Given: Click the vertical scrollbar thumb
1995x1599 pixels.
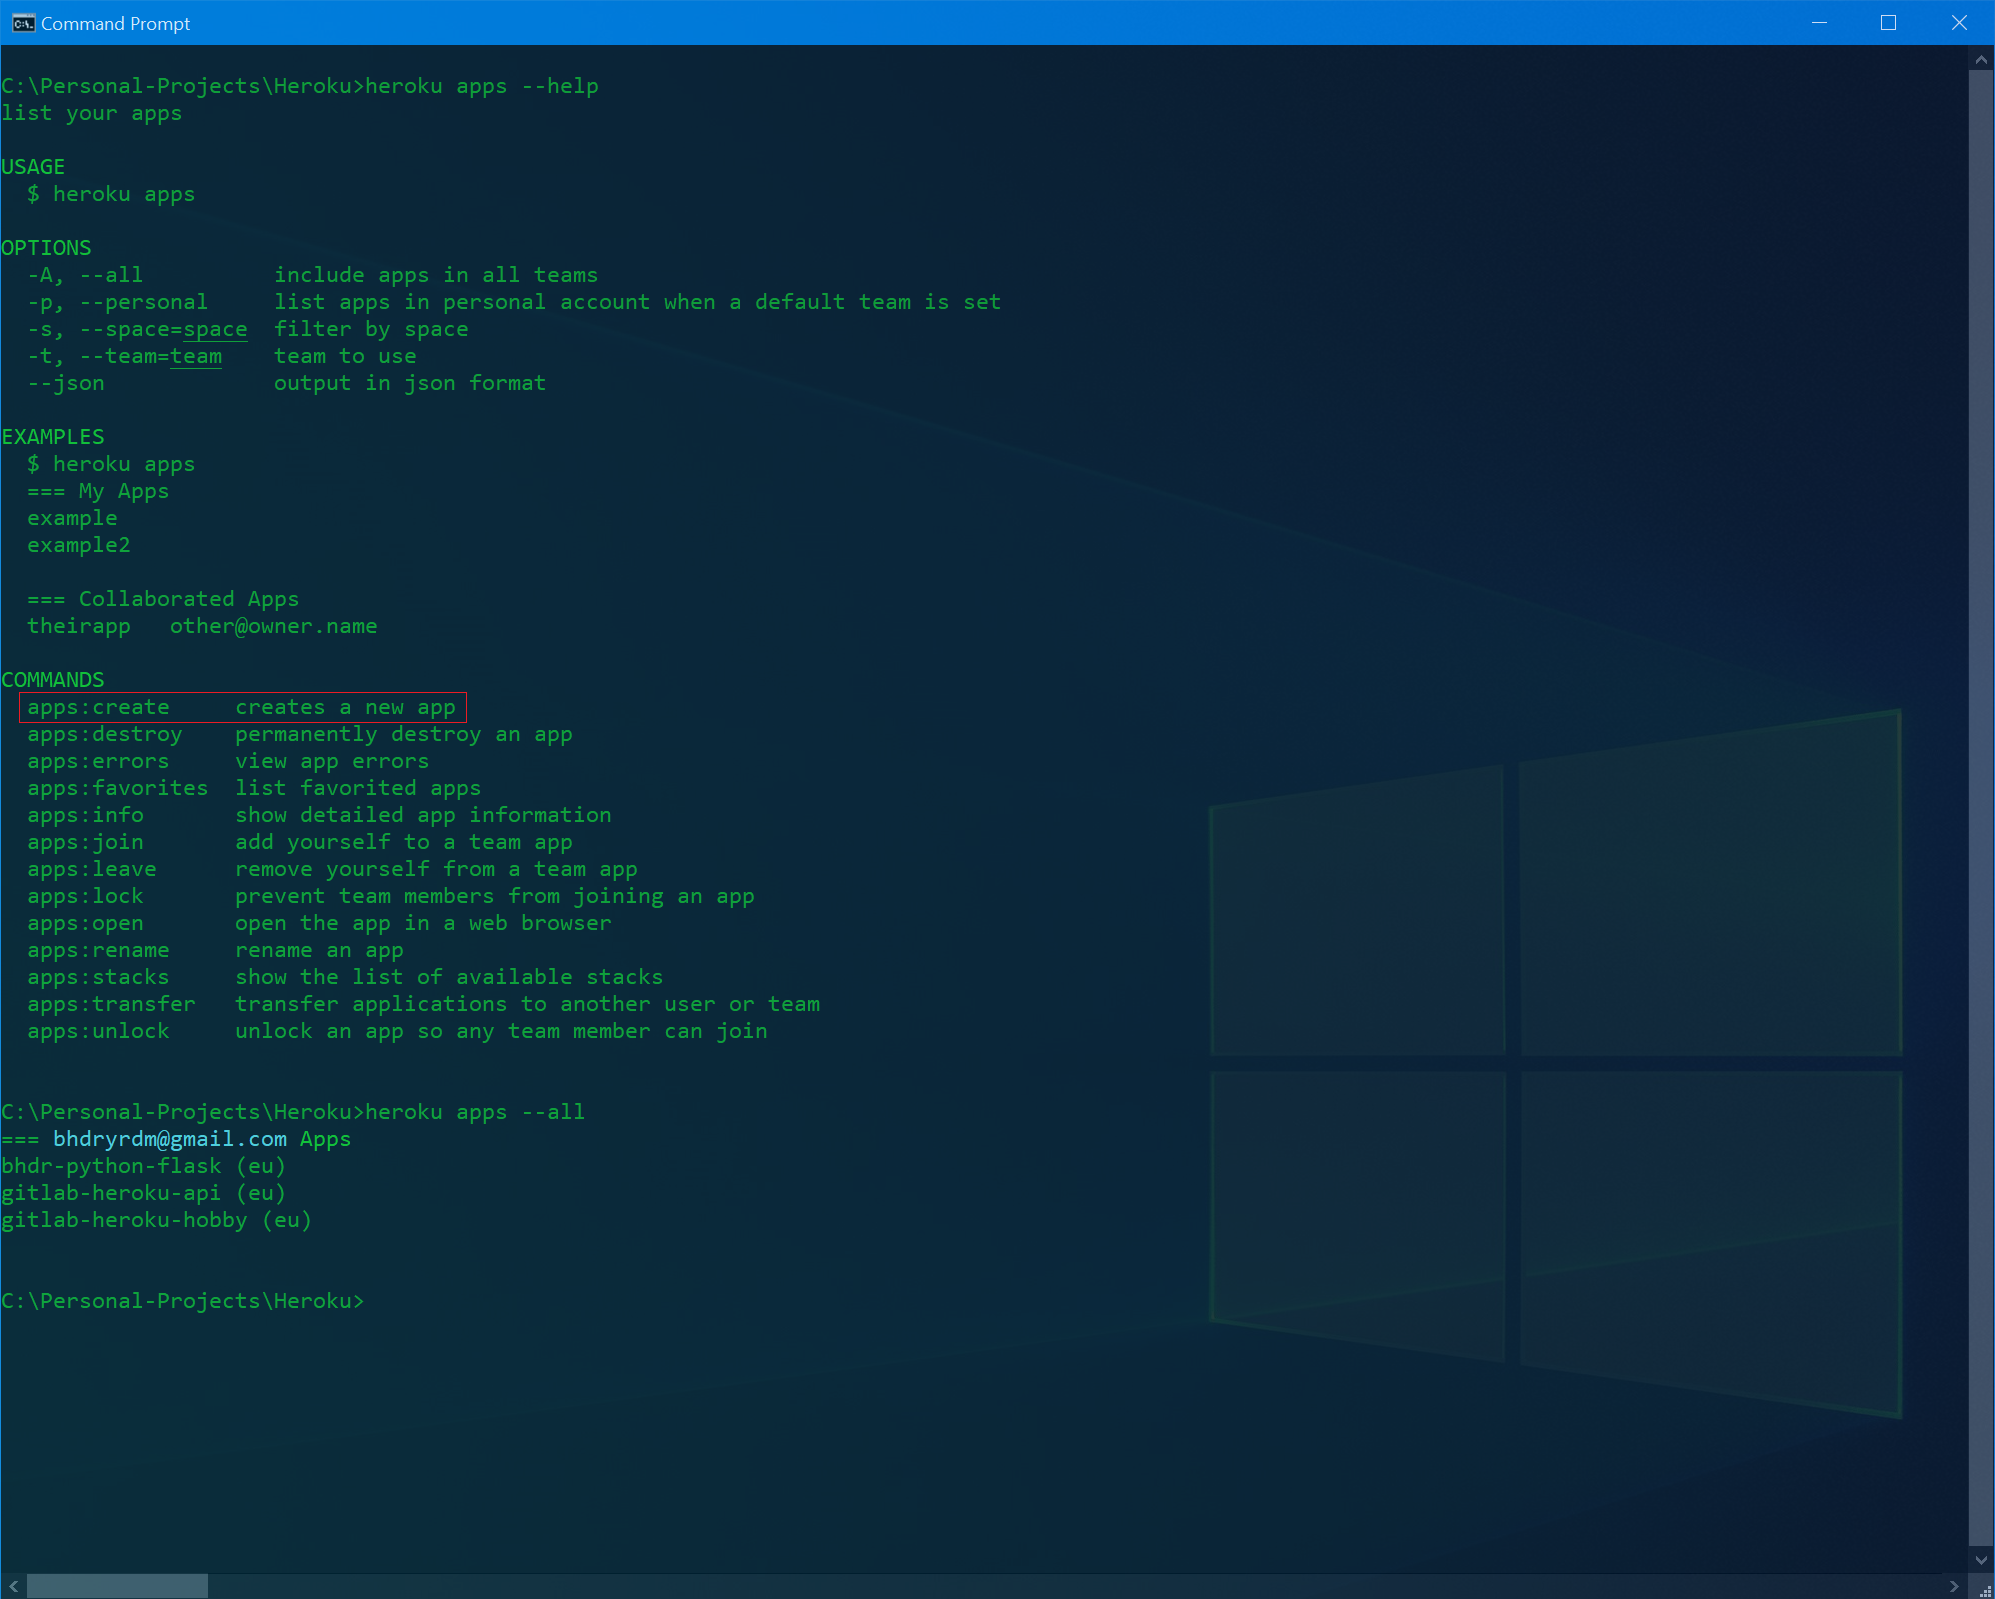Looking at the screenshot, I should 1981,808.
